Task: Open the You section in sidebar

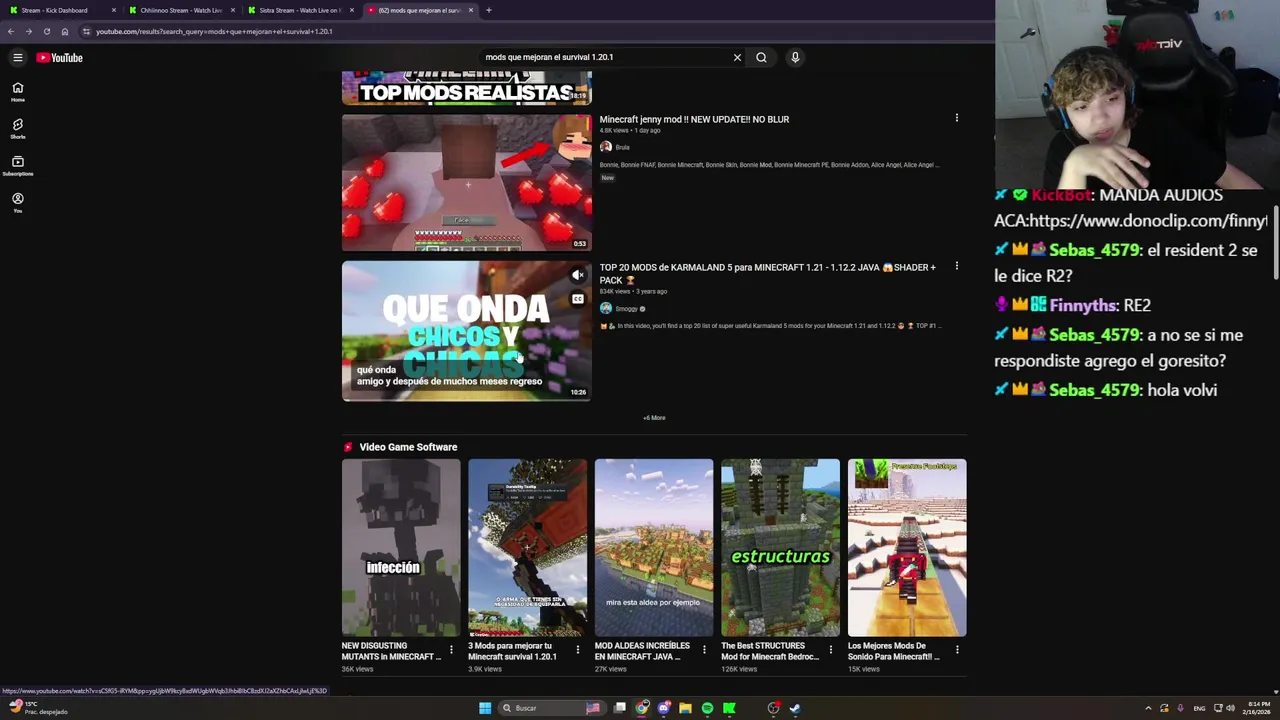Action: pos(17,203)
